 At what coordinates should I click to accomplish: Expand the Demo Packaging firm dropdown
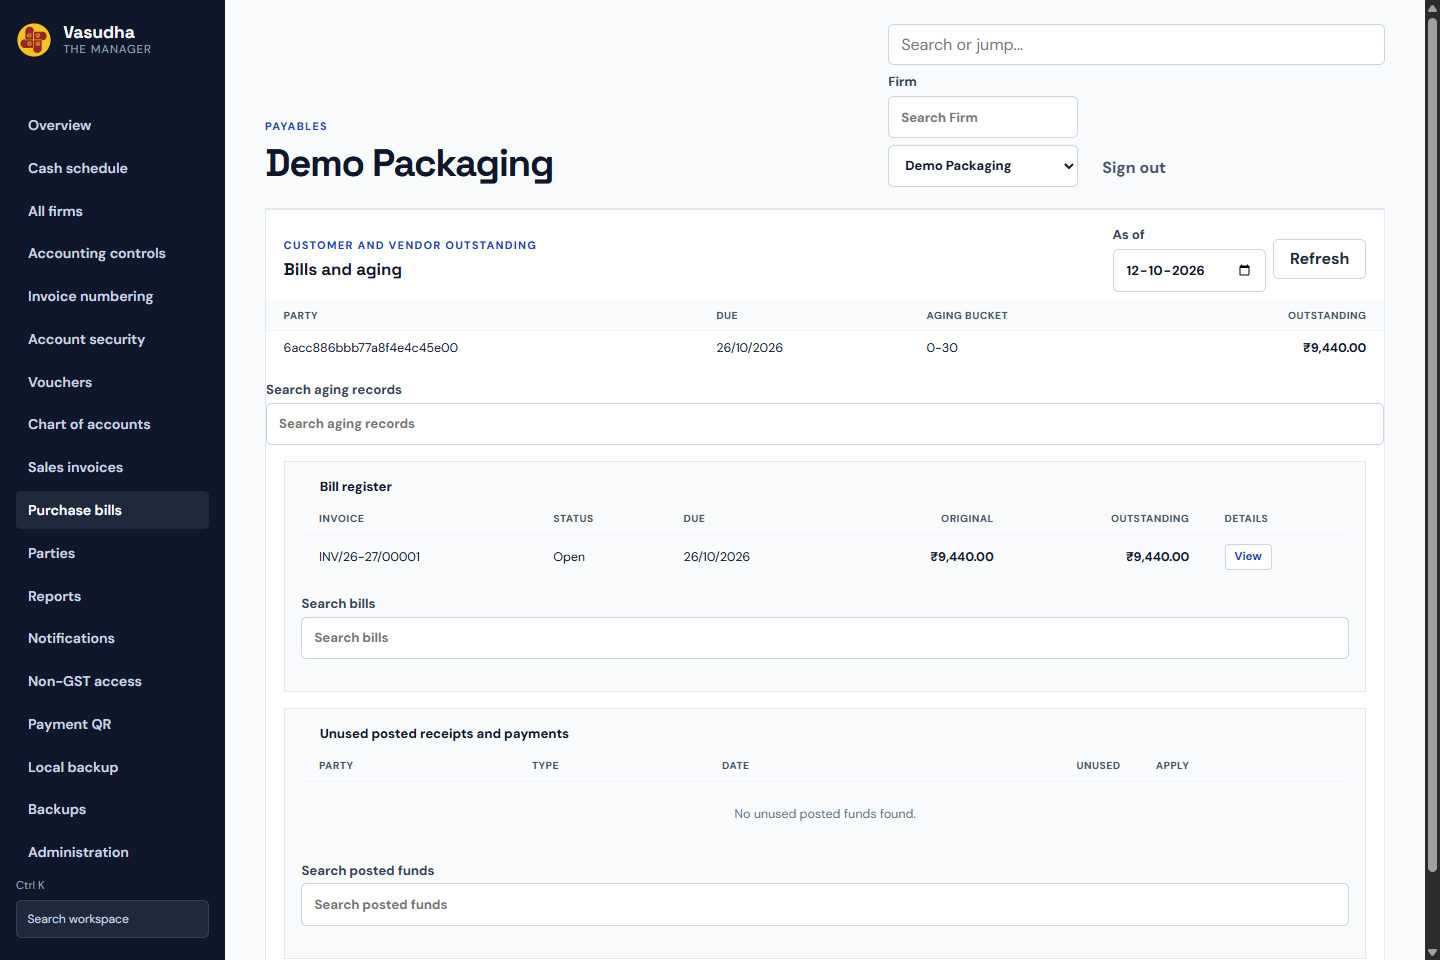click(982, 166)
